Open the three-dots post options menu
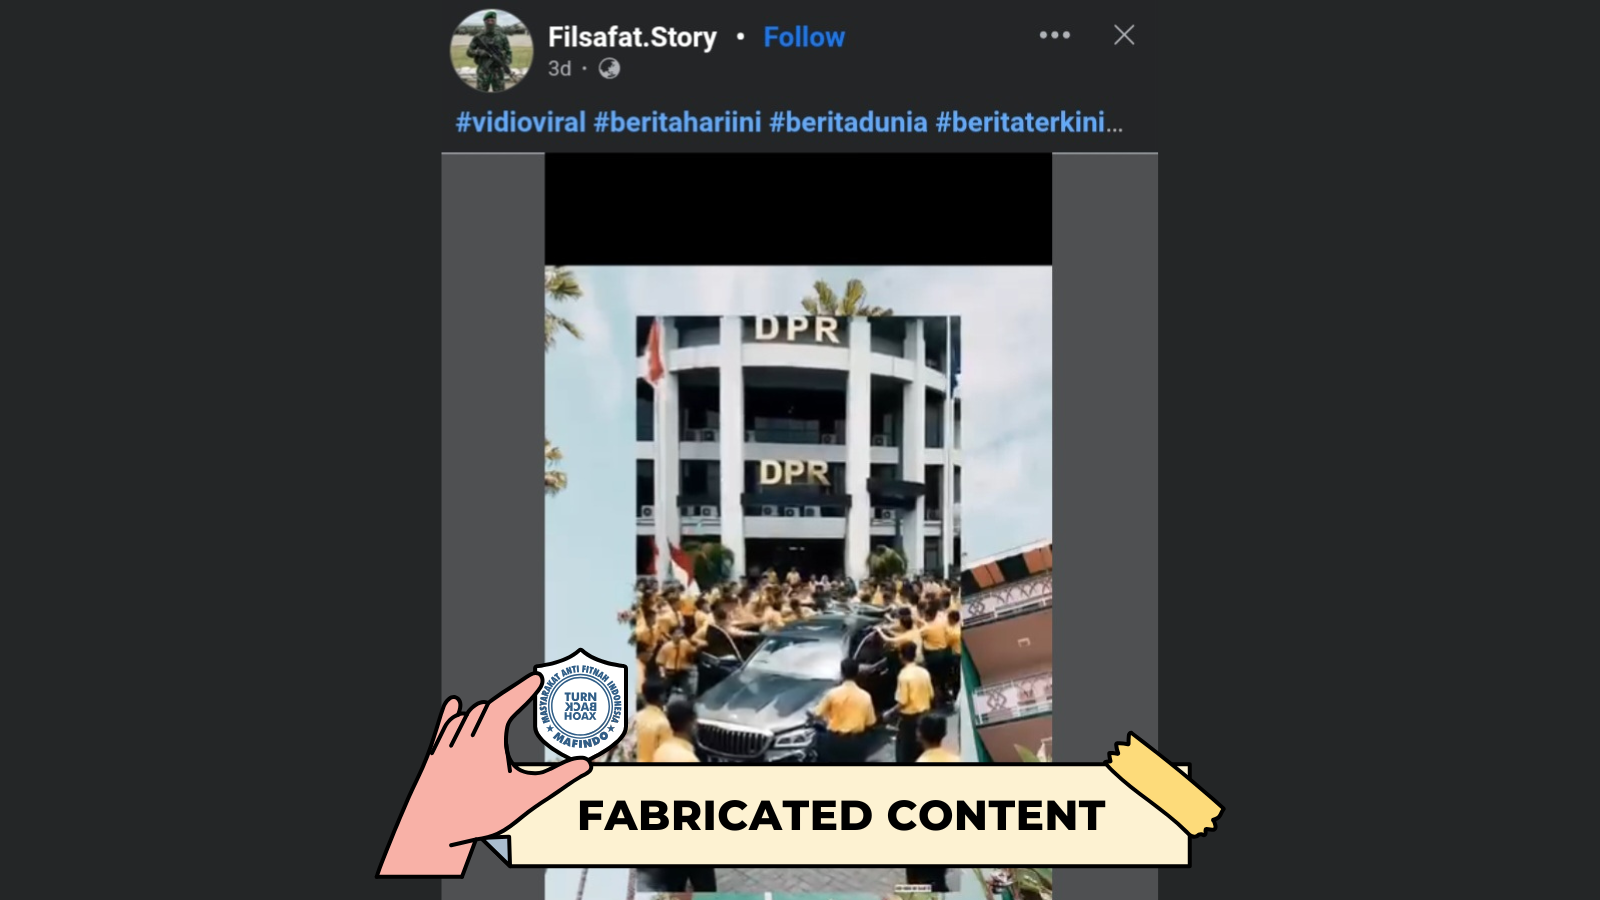This screenshot has height=900, width=1600. (x=1054, y=35)
